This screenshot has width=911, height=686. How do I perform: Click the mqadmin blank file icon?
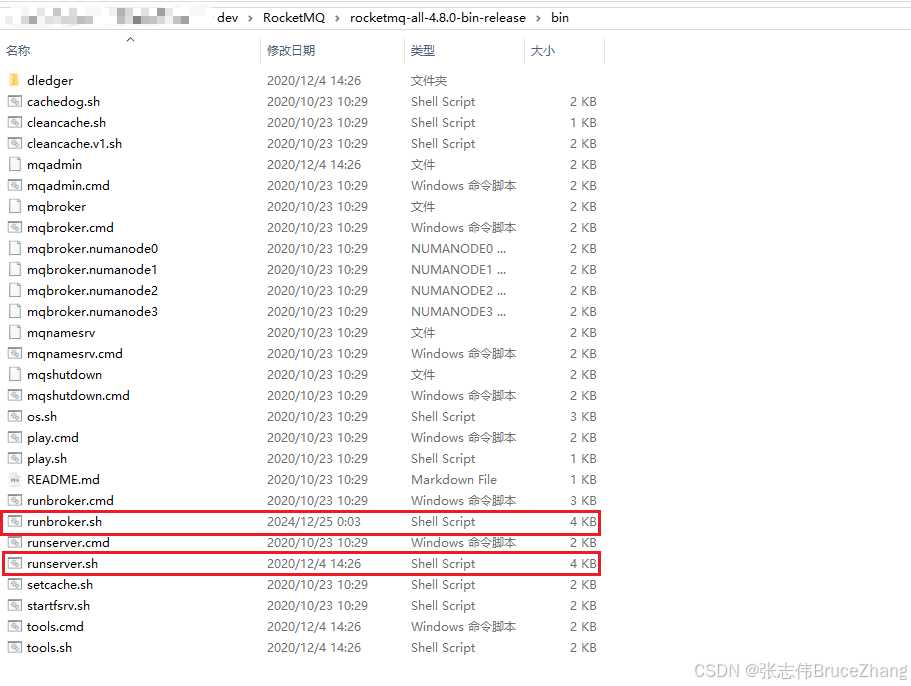tap(15, 164)
